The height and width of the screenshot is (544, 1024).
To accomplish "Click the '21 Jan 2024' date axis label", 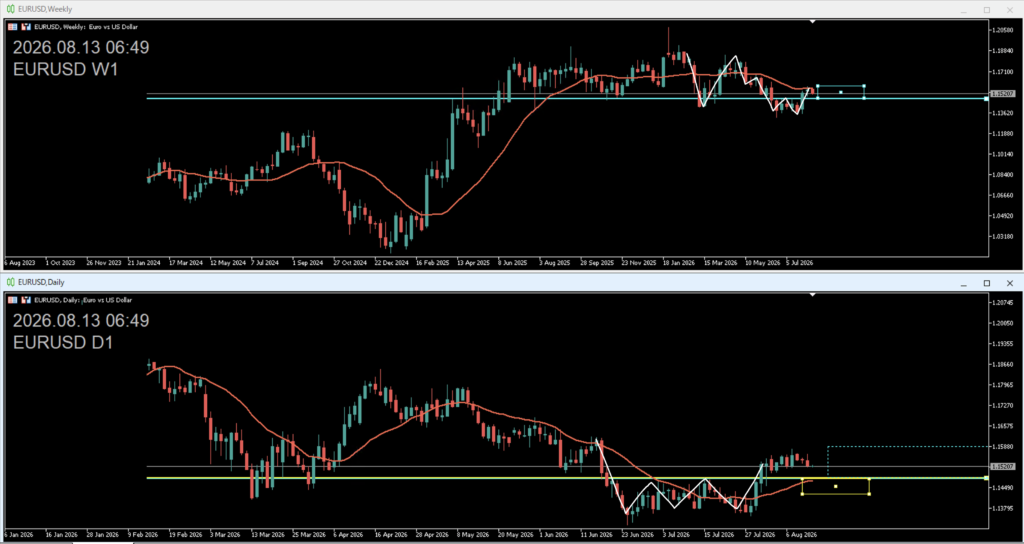I will click(x=144, y=263).
